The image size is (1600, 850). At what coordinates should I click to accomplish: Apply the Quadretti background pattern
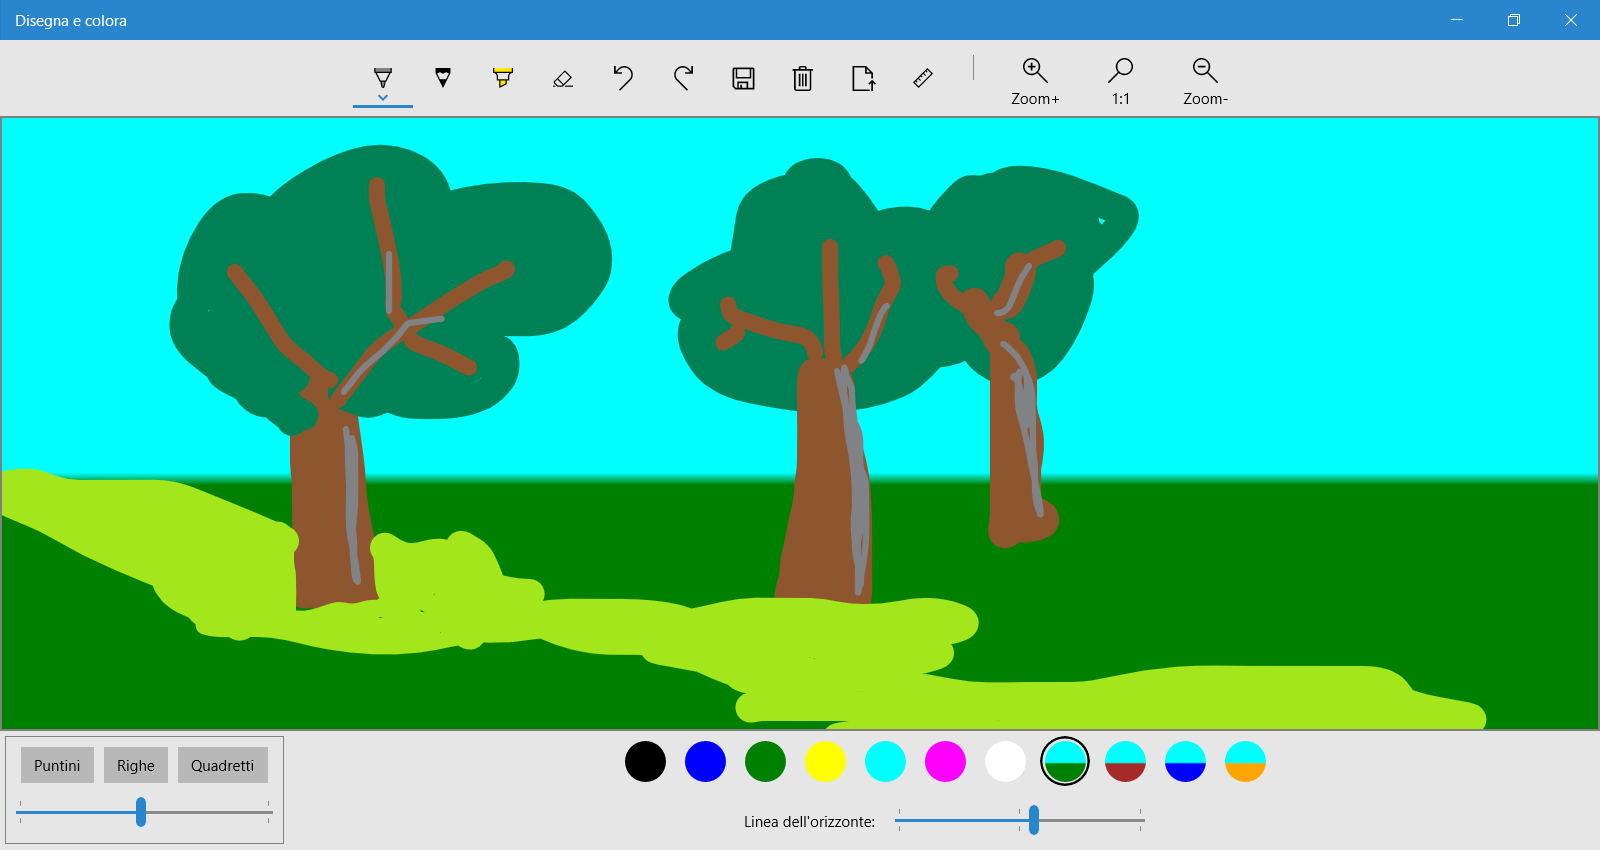222,765
